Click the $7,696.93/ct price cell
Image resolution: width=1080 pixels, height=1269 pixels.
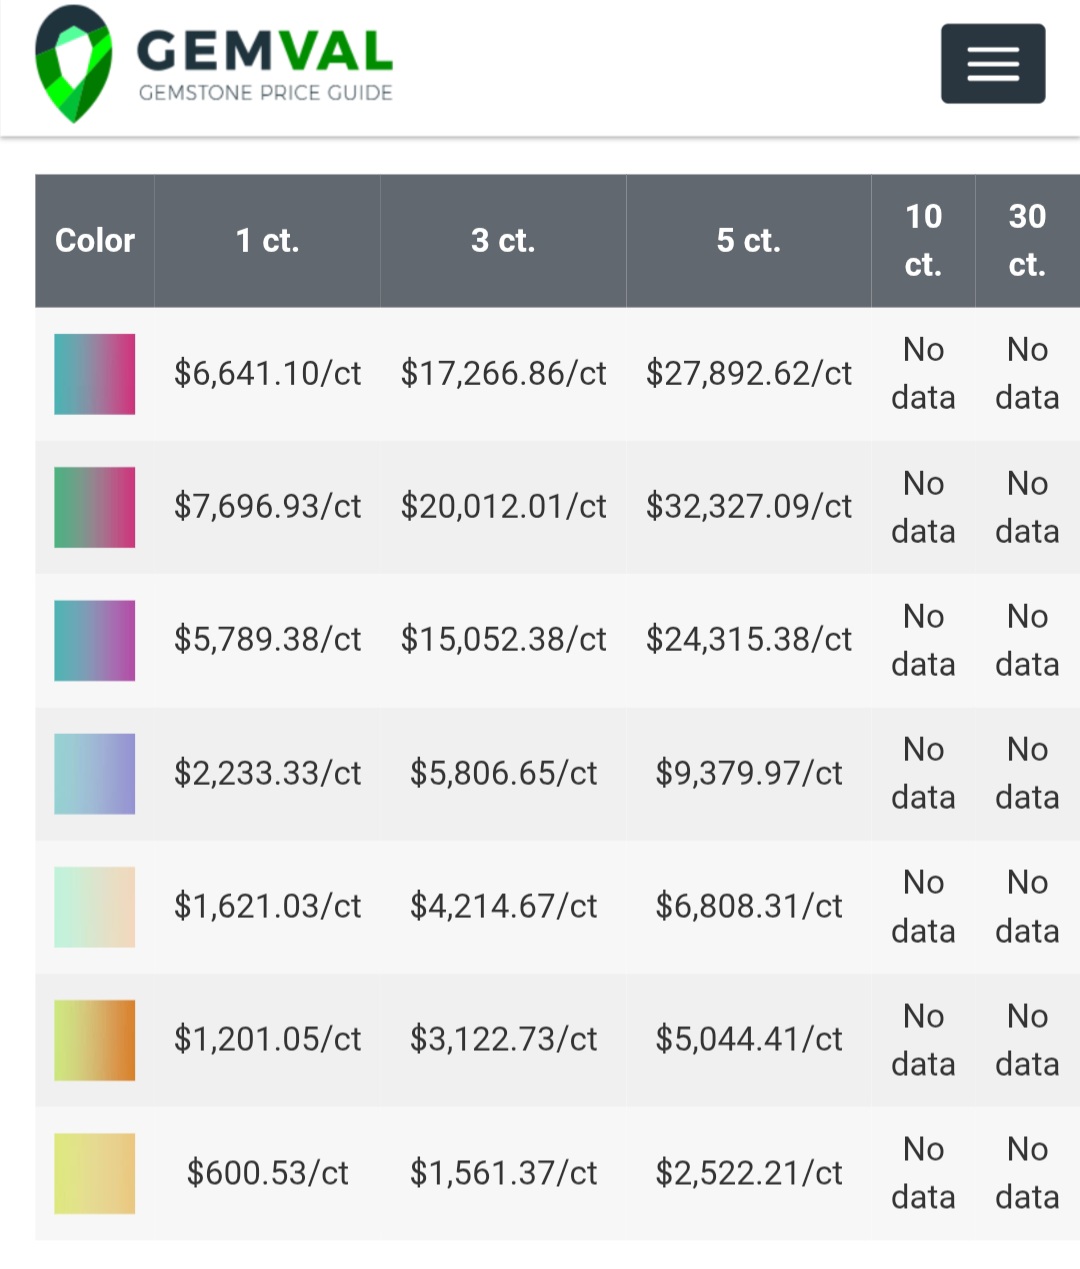click(267, 507)
